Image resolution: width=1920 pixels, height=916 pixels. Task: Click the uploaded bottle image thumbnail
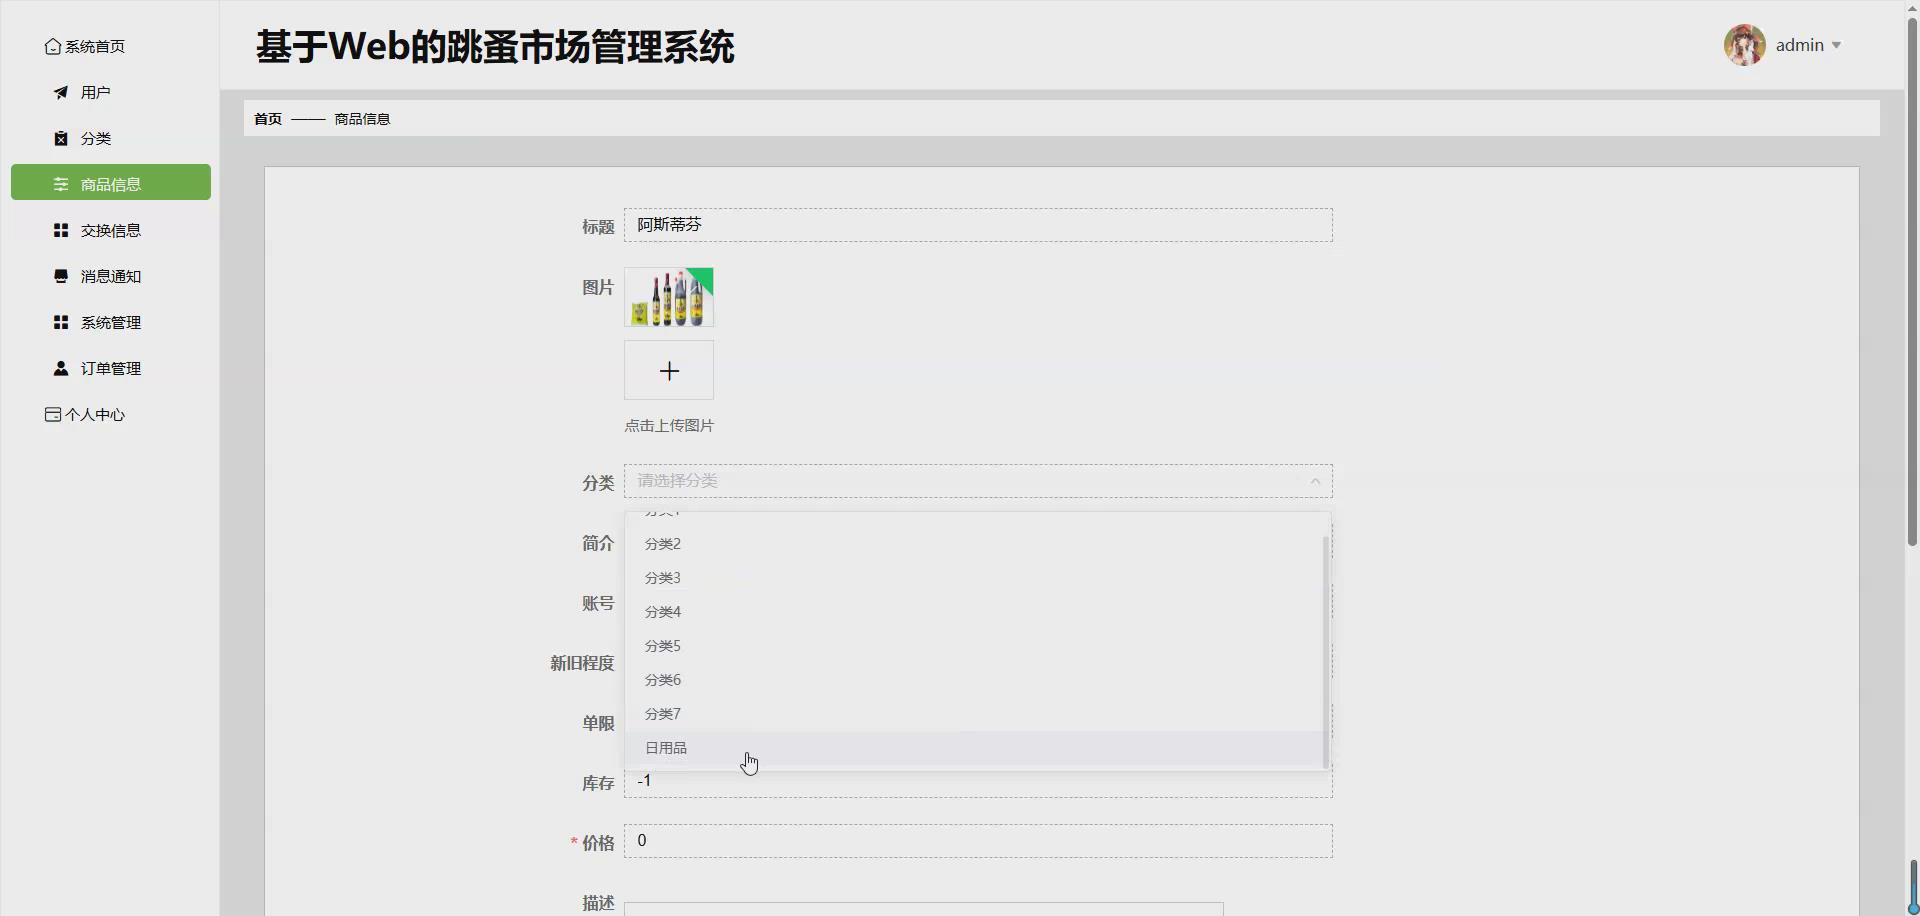(668, 296)
